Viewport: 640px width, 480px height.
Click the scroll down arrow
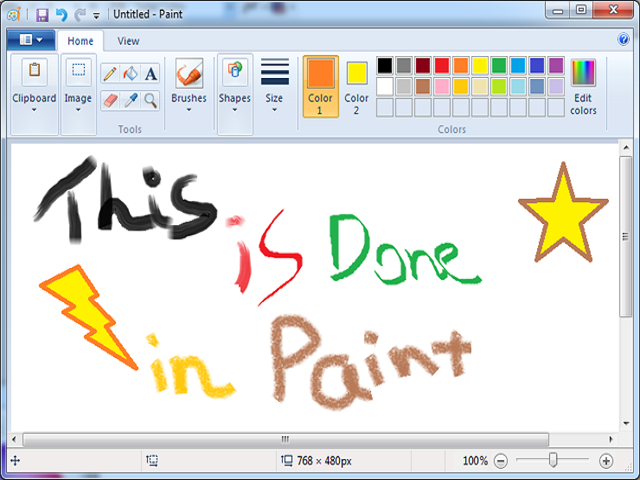click(626, 423)
